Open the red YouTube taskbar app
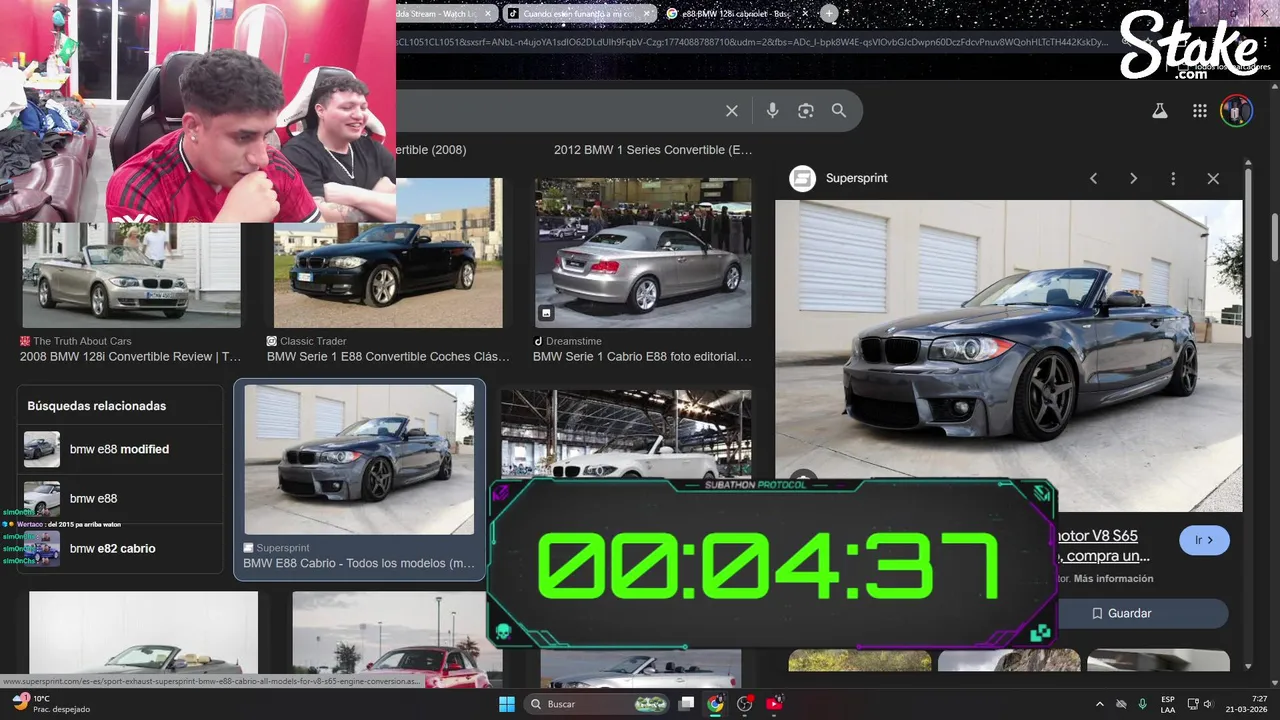This screenshot has height=720, width=1280. [774, 704]
